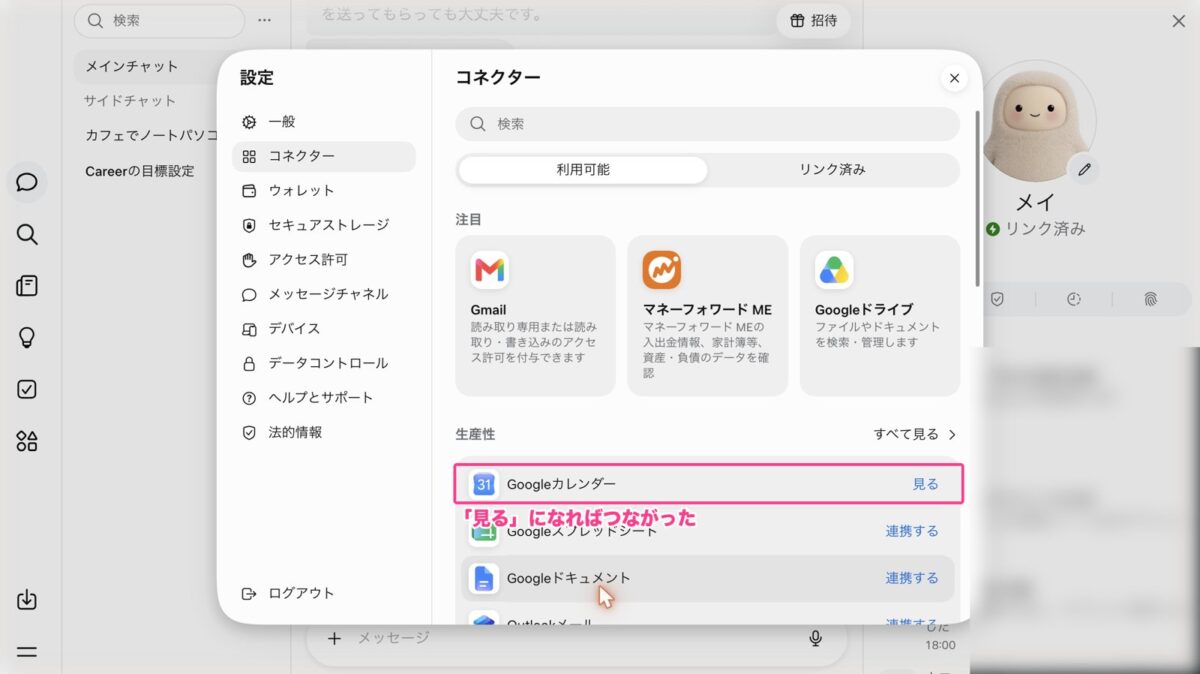The width and height of the screenshot is (1200, 674).
Task: Open the checkbox tasks icon in left rail
Action: pos(27,389)
